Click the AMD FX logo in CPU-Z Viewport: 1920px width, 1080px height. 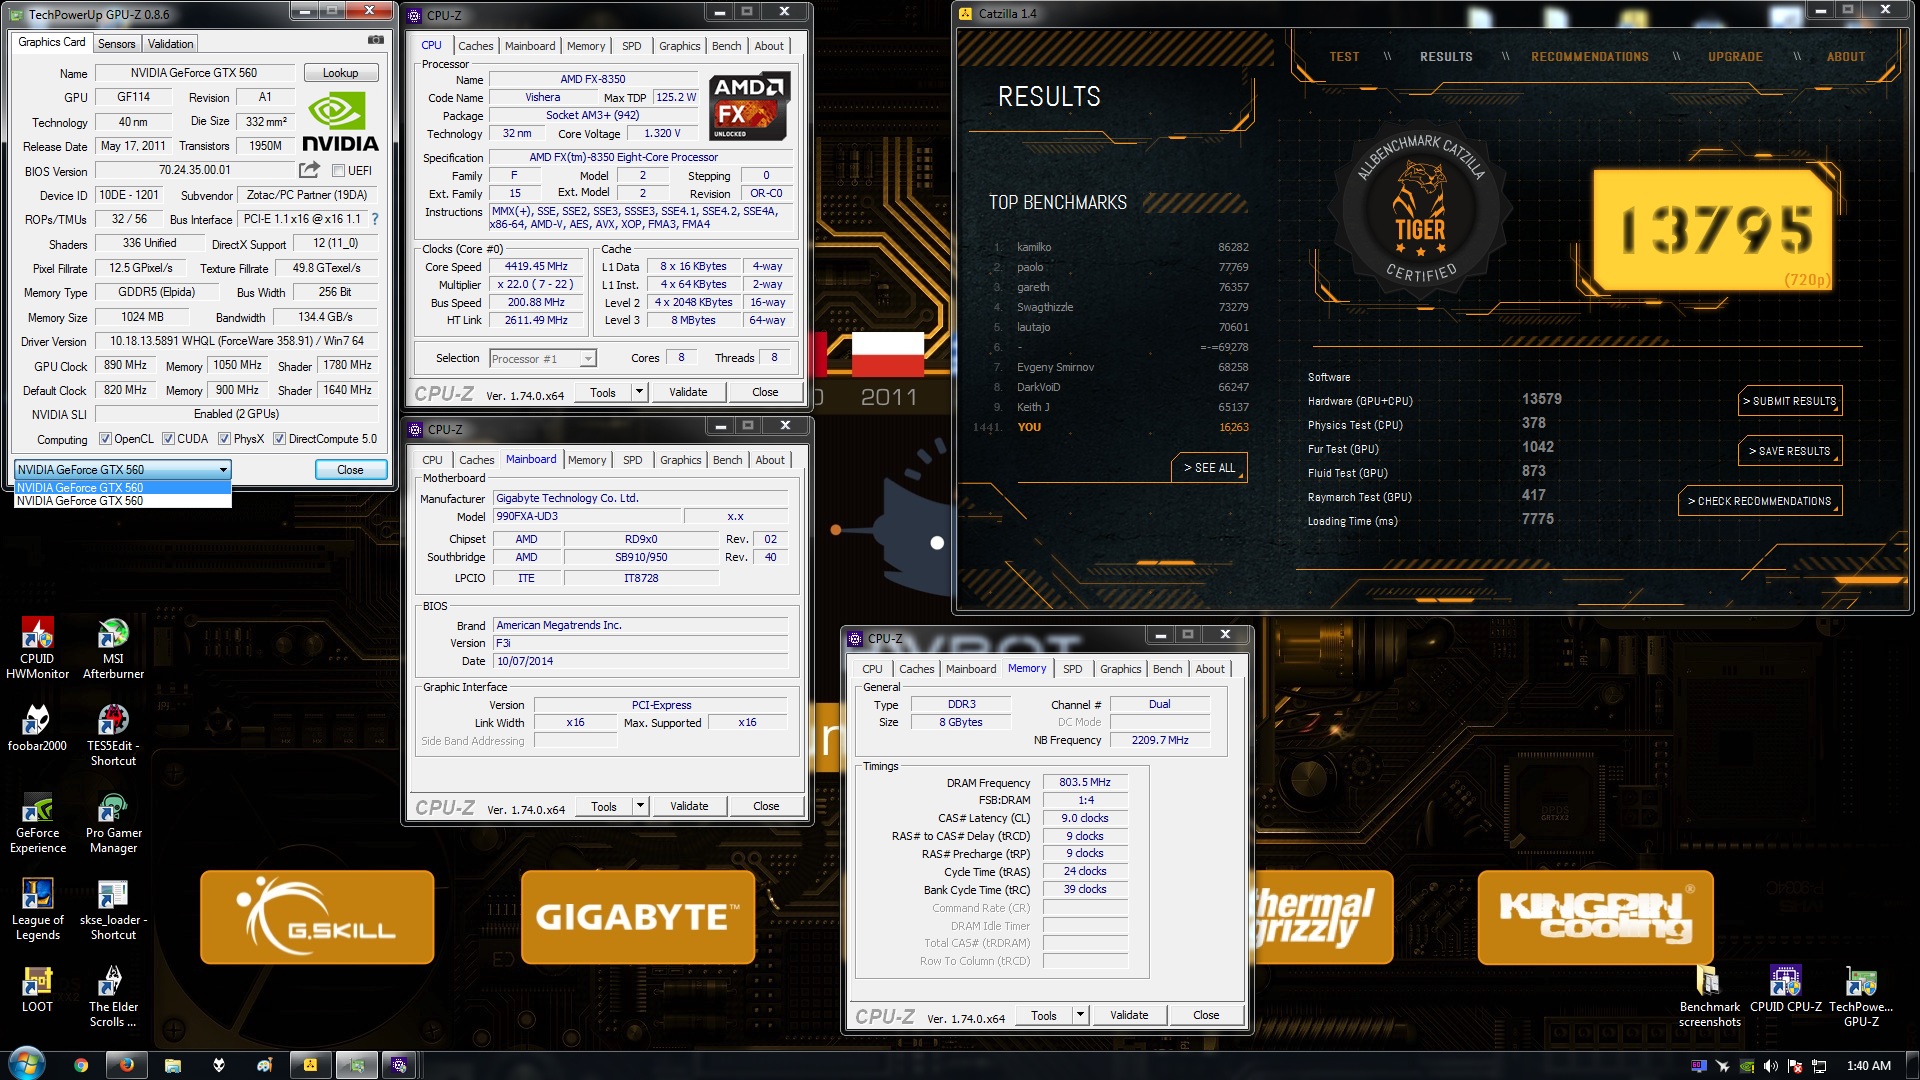[x=748, y=106]
